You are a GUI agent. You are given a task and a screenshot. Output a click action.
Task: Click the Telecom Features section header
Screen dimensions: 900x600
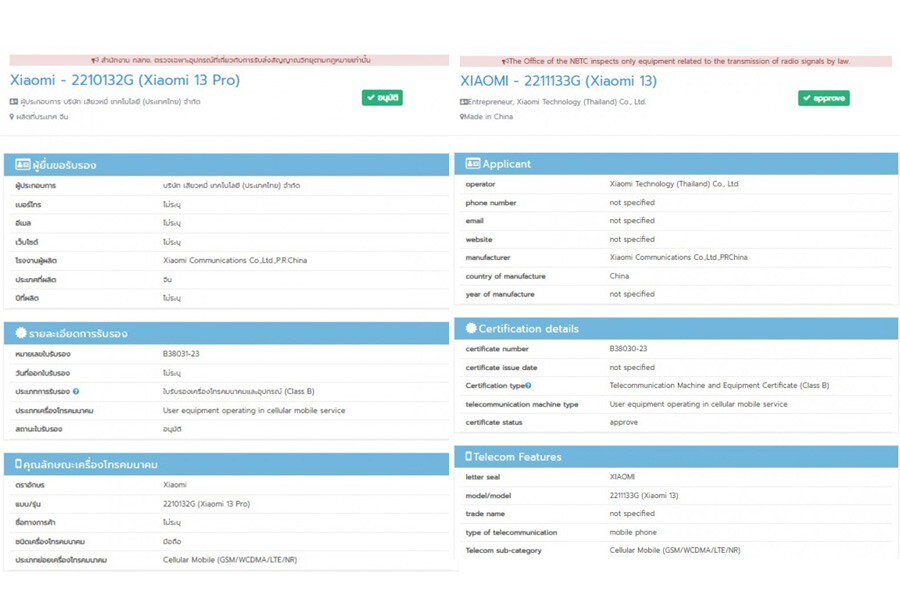(x=676, y=457)
